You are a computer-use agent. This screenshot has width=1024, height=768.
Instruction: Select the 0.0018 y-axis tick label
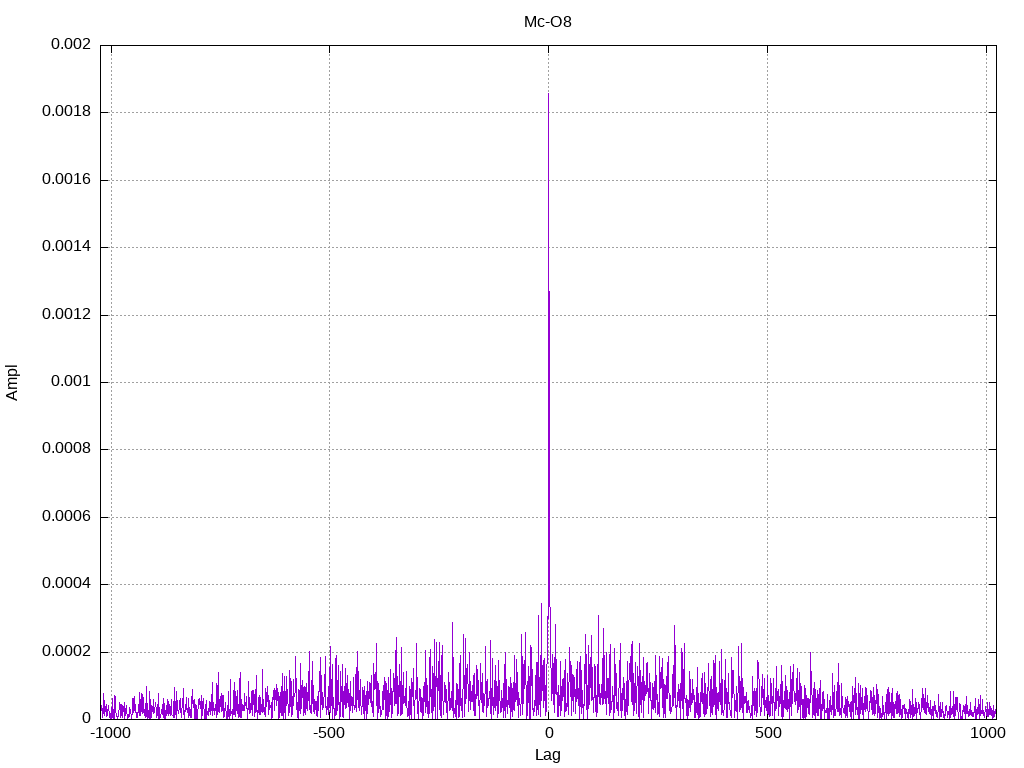[x=66, y=112]
